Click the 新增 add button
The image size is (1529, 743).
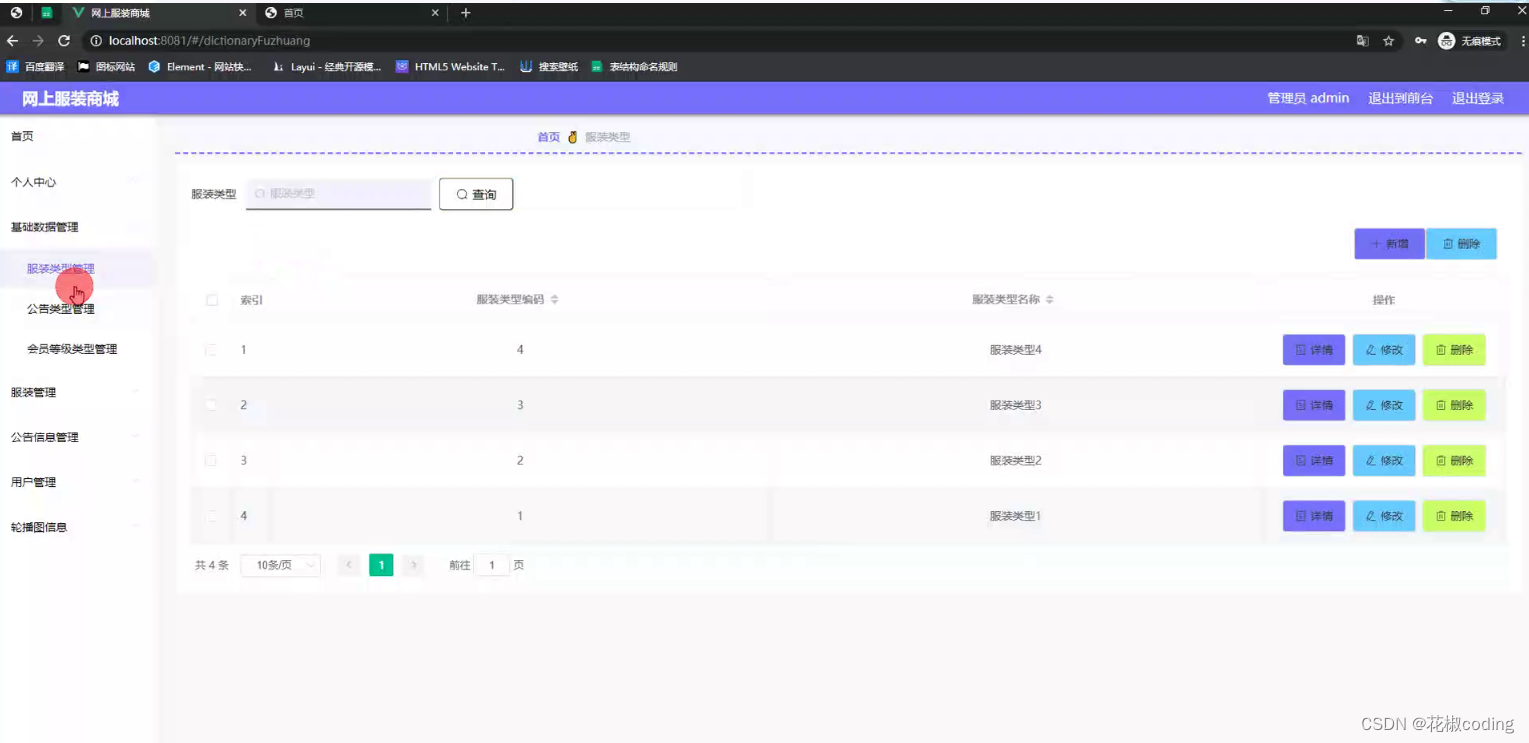1389,244
